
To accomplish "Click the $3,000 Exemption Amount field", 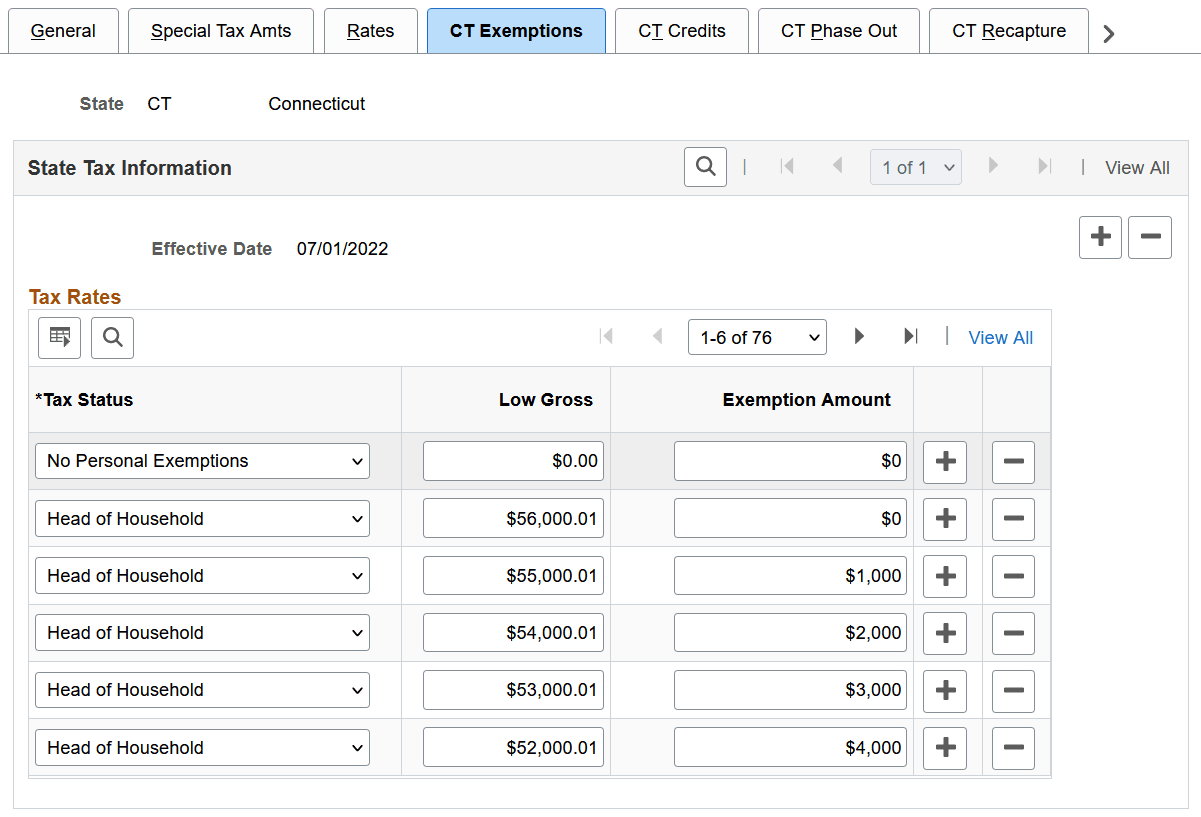I will point(790,690).
